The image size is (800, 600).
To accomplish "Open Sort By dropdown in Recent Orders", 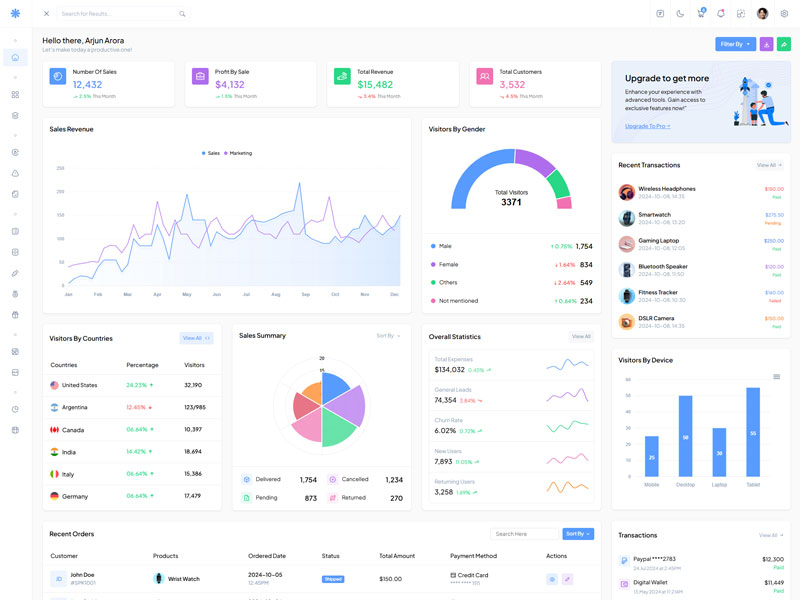I will (578, 534).
